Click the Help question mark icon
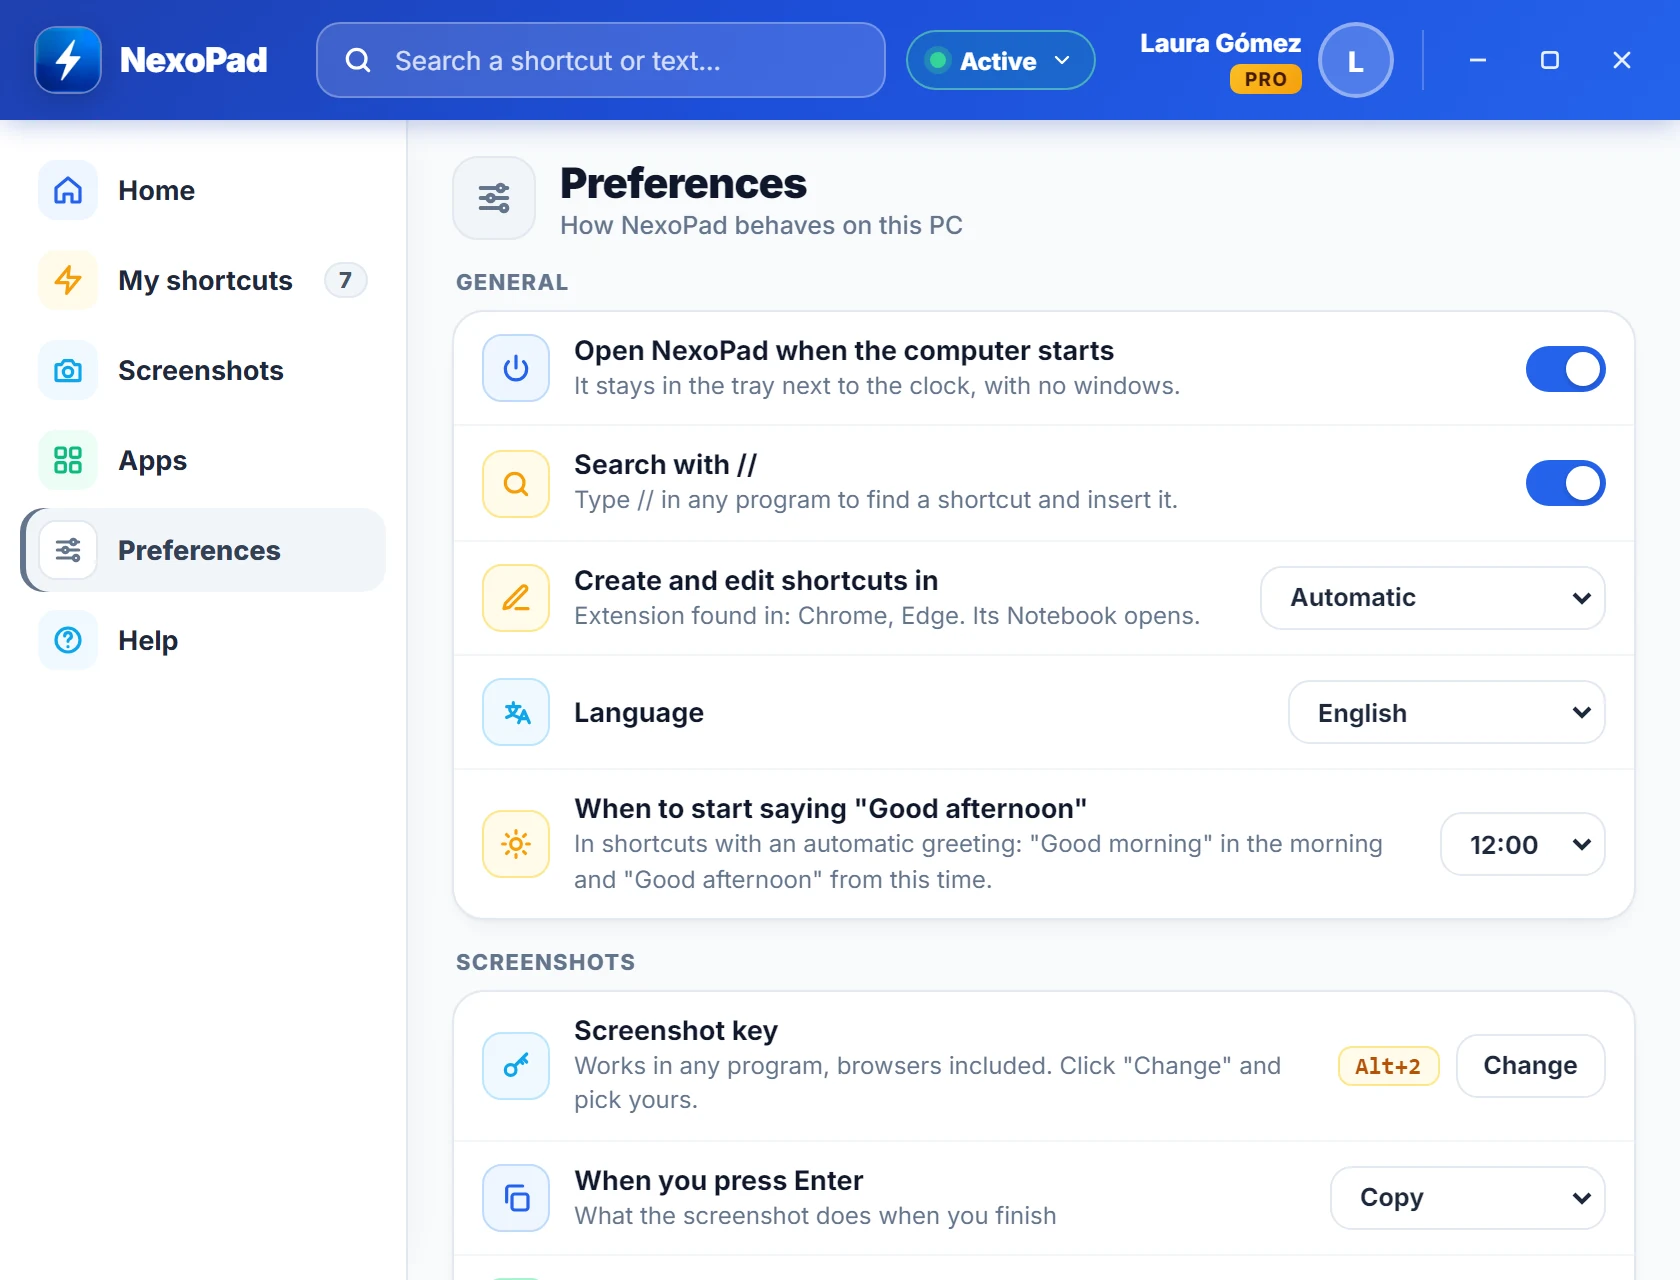The width and height of the screenshot is (1680, 1280). click(68, 640)
